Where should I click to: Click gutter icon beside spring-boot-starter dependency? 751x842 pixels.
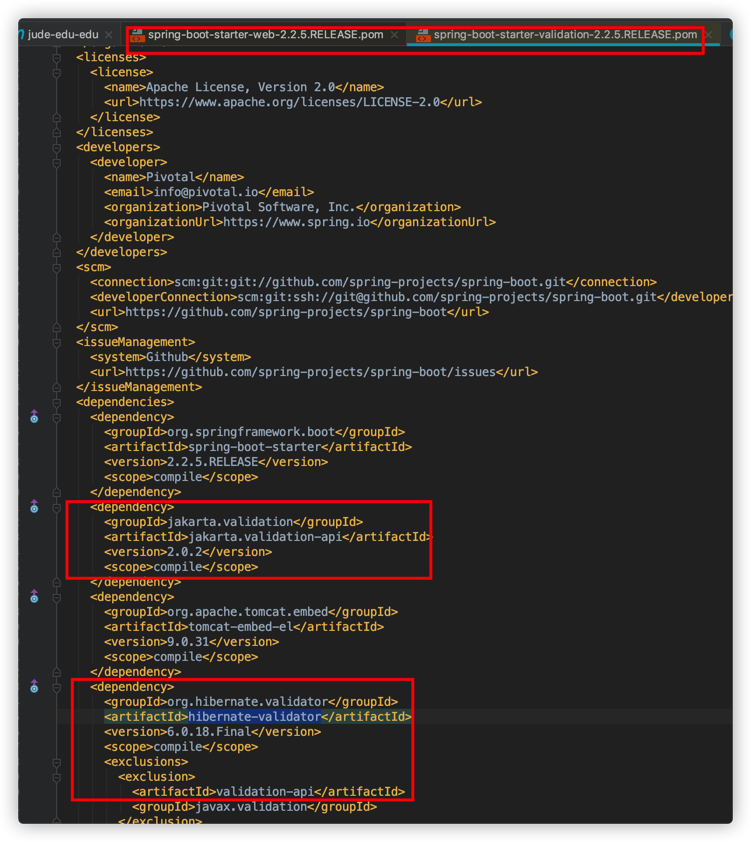pos(34,417)
